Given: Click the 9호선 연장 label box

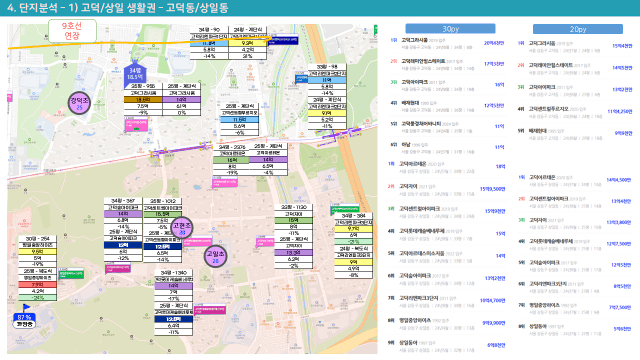Looking at the screenshot, I should (72, 31).
